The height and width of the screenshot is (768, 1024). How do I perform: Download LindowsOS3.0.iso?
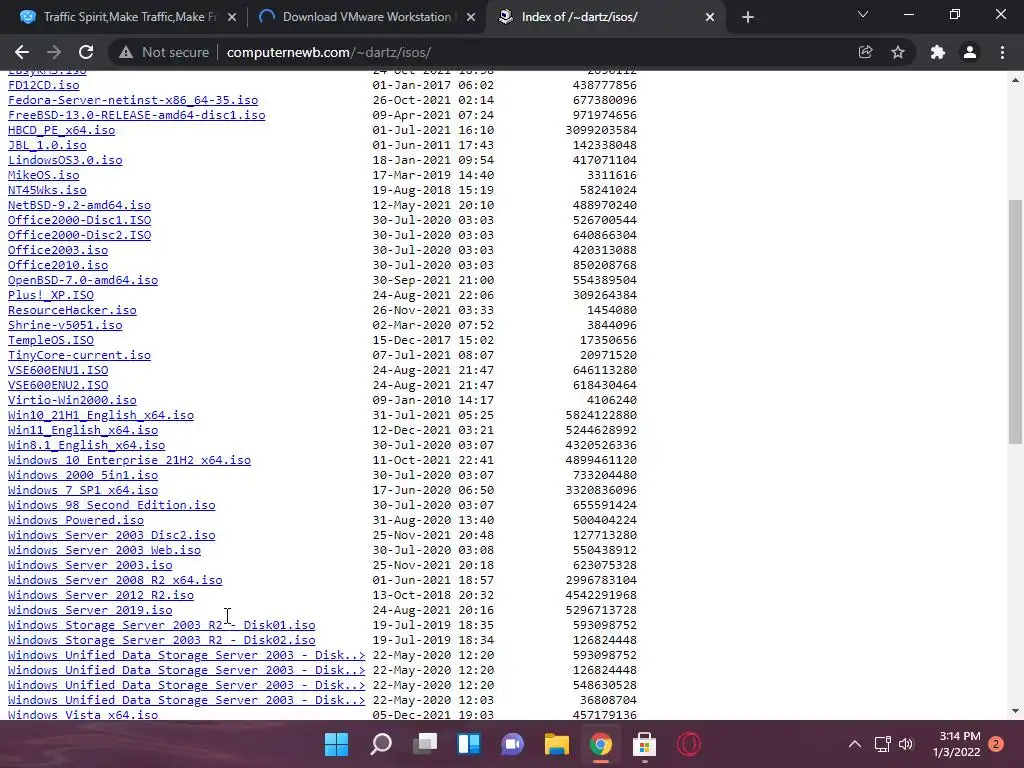click(x=65, y=160)
